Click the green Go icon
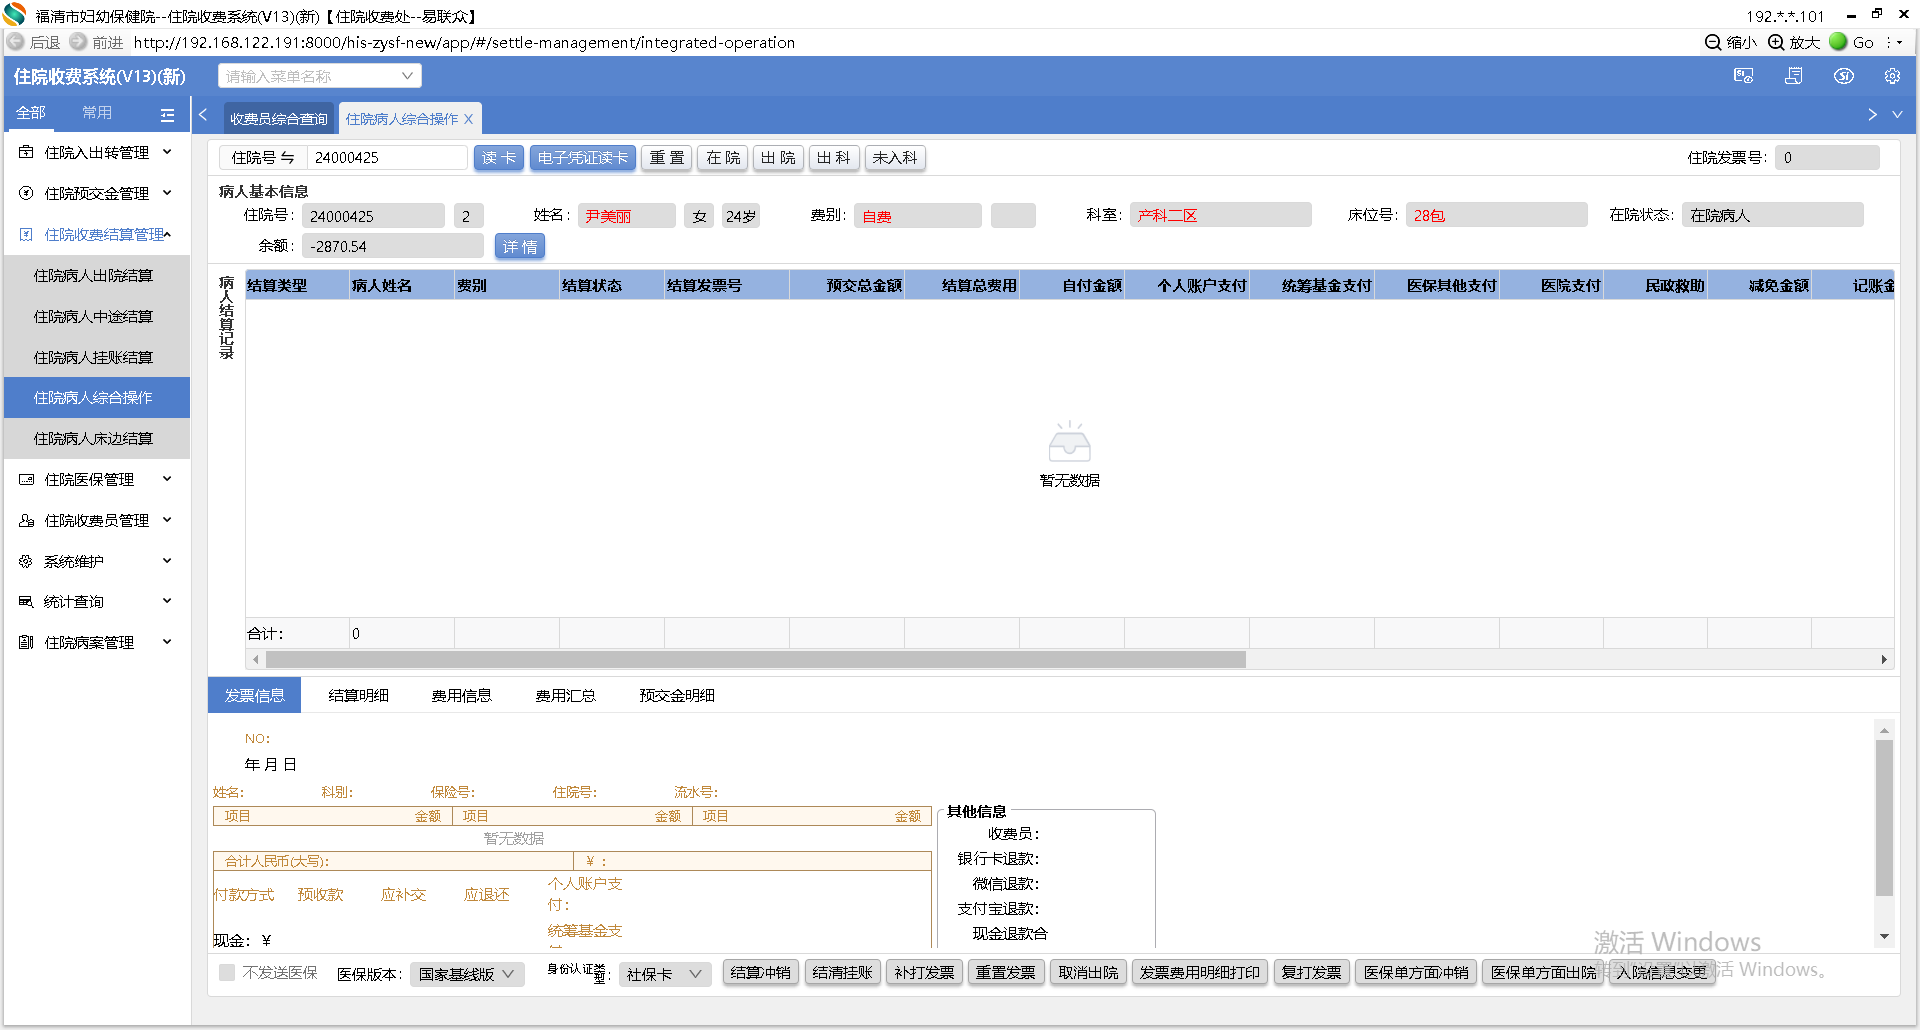This screenshot has width=1920, height=1030. 1838,42
